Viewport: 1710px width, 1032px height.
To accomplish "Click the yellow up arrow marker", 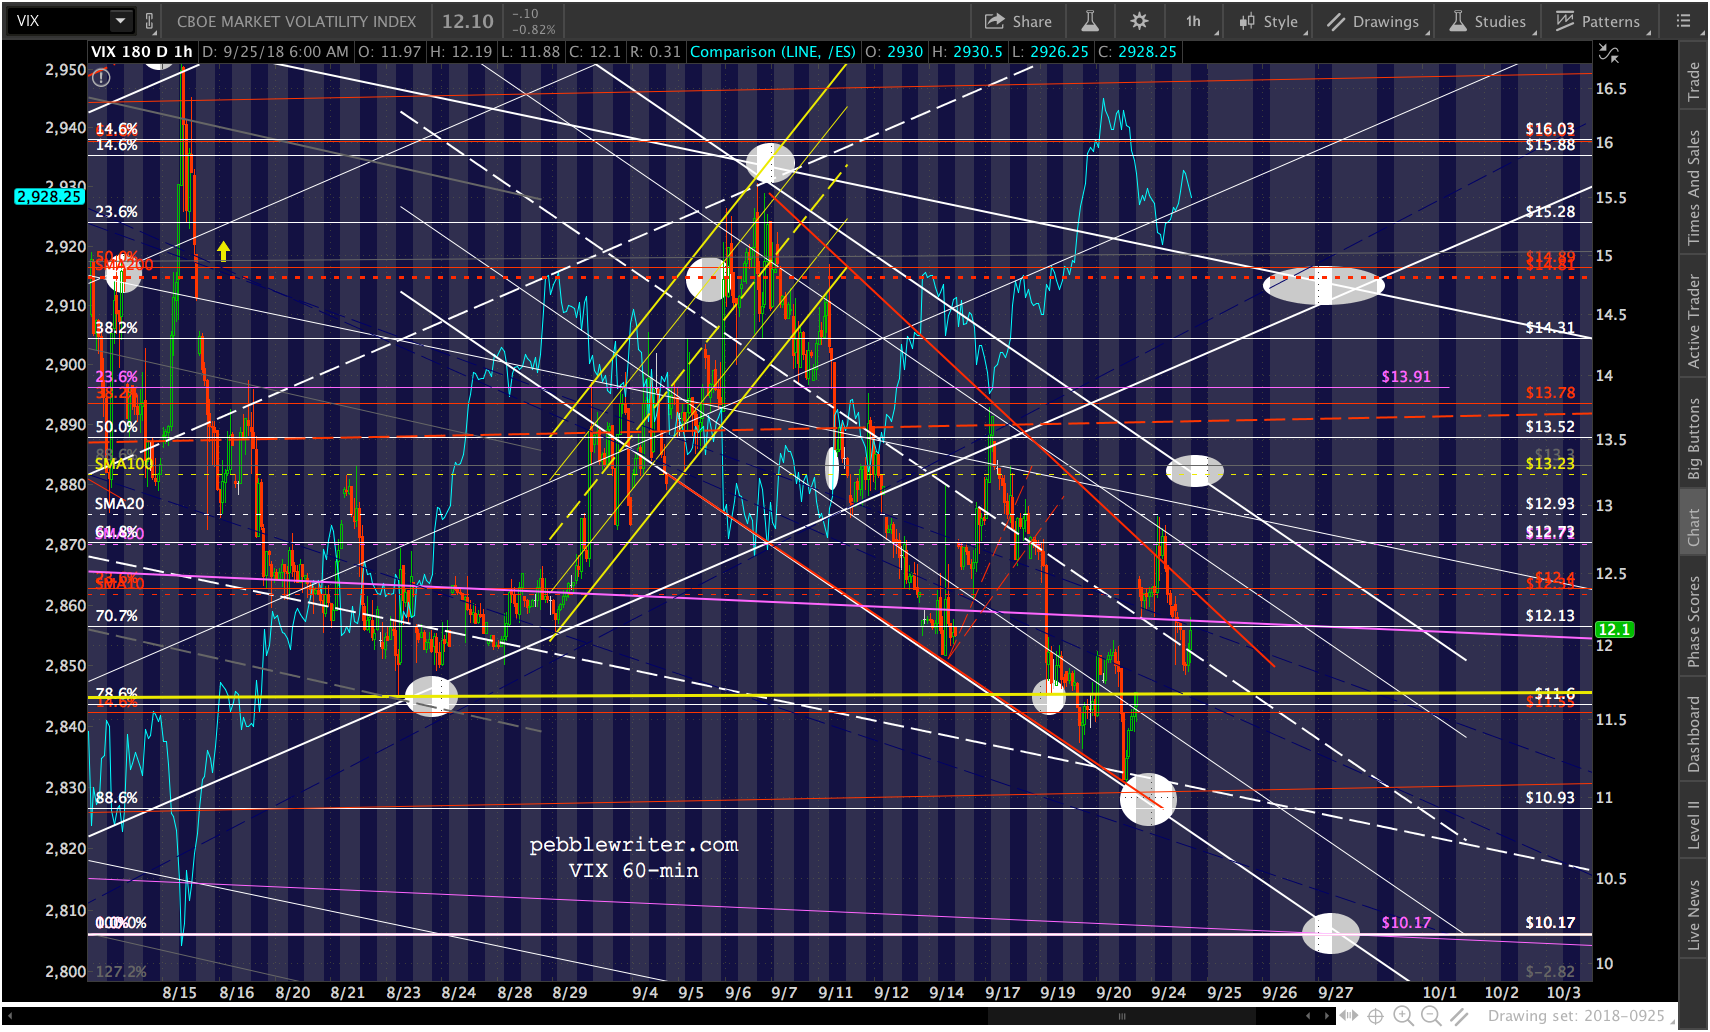I will click(x=224, y=250).
